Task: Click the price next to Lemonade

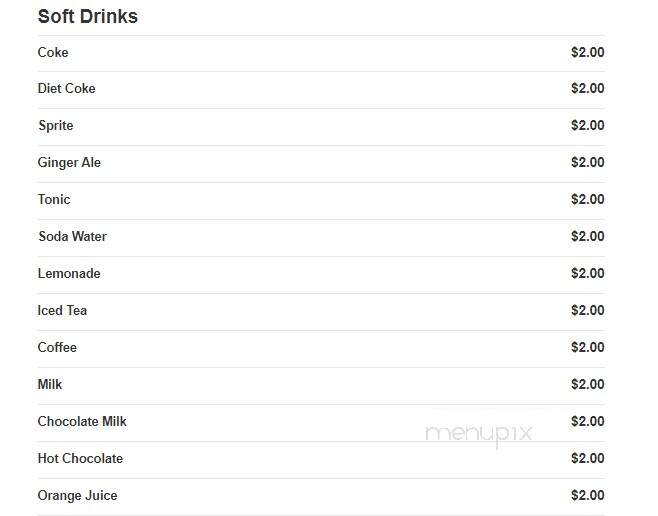Action: (588, 274)
